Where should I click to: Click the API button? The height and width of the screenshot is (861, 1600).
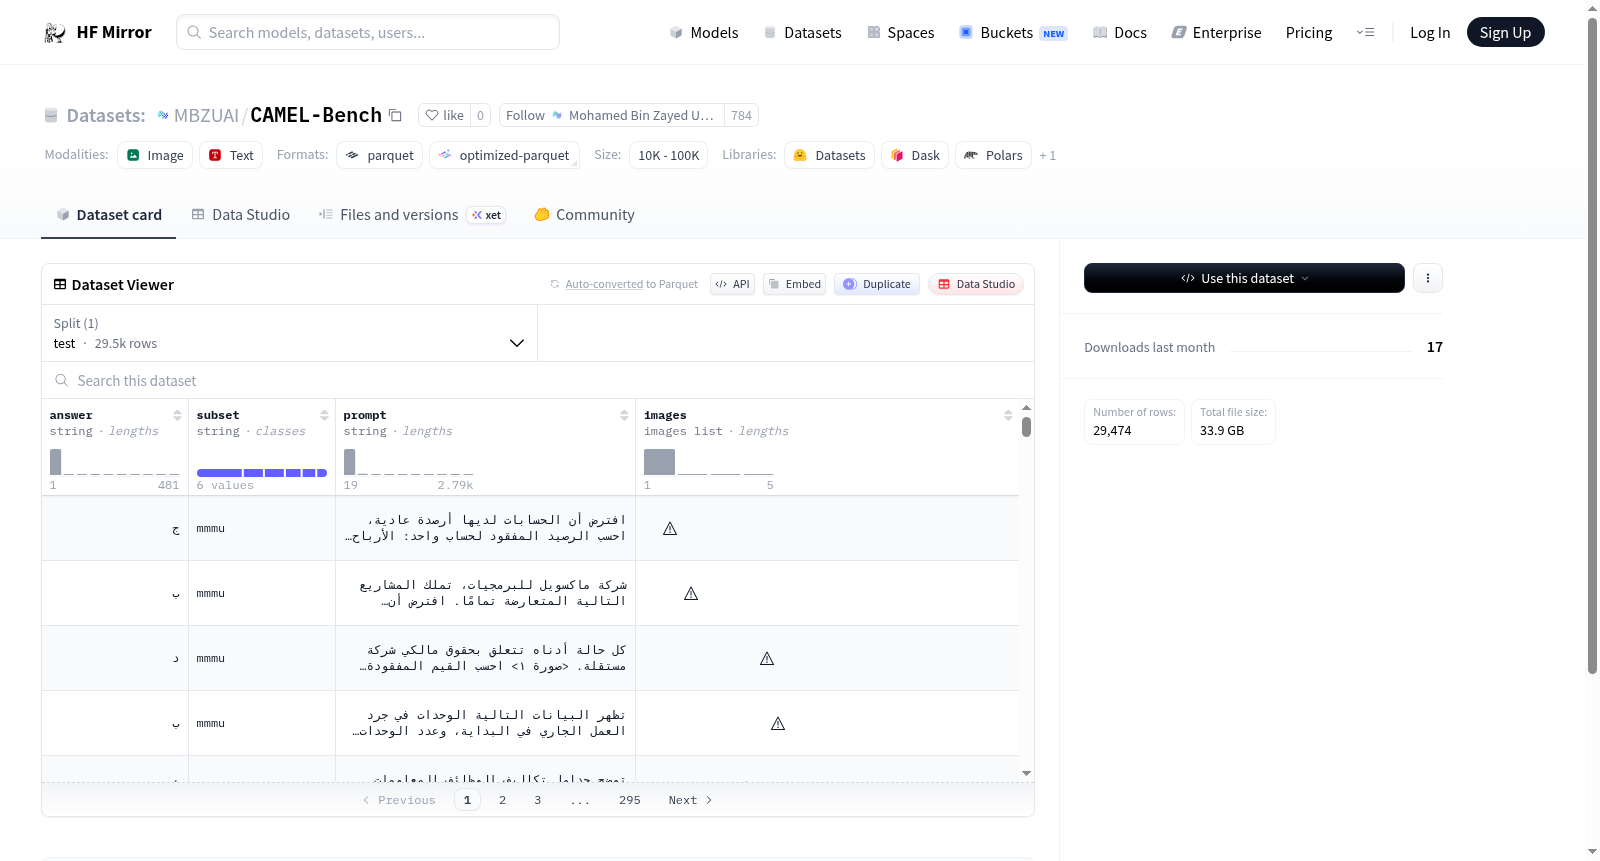click(x=732, y=284)
